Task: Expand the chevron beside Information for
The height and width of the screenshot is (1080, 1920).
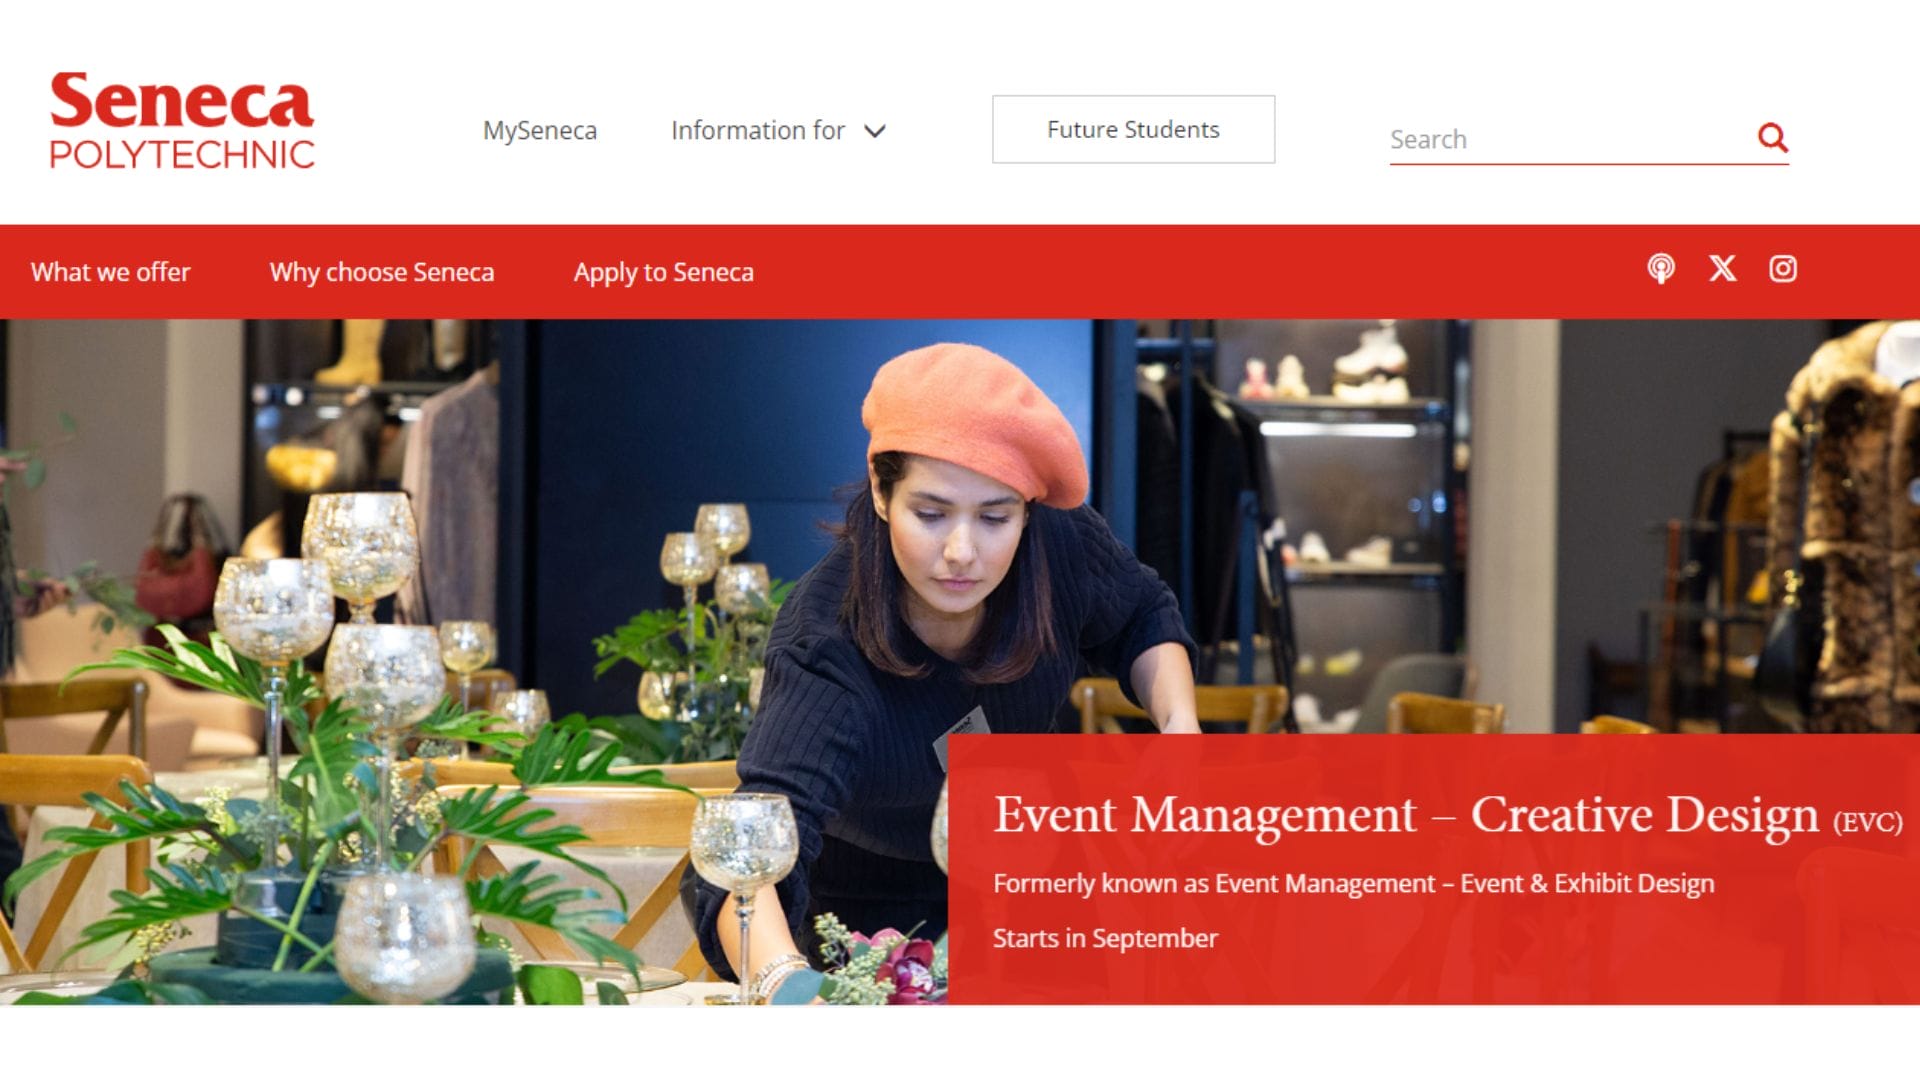Action: [875, 131]
